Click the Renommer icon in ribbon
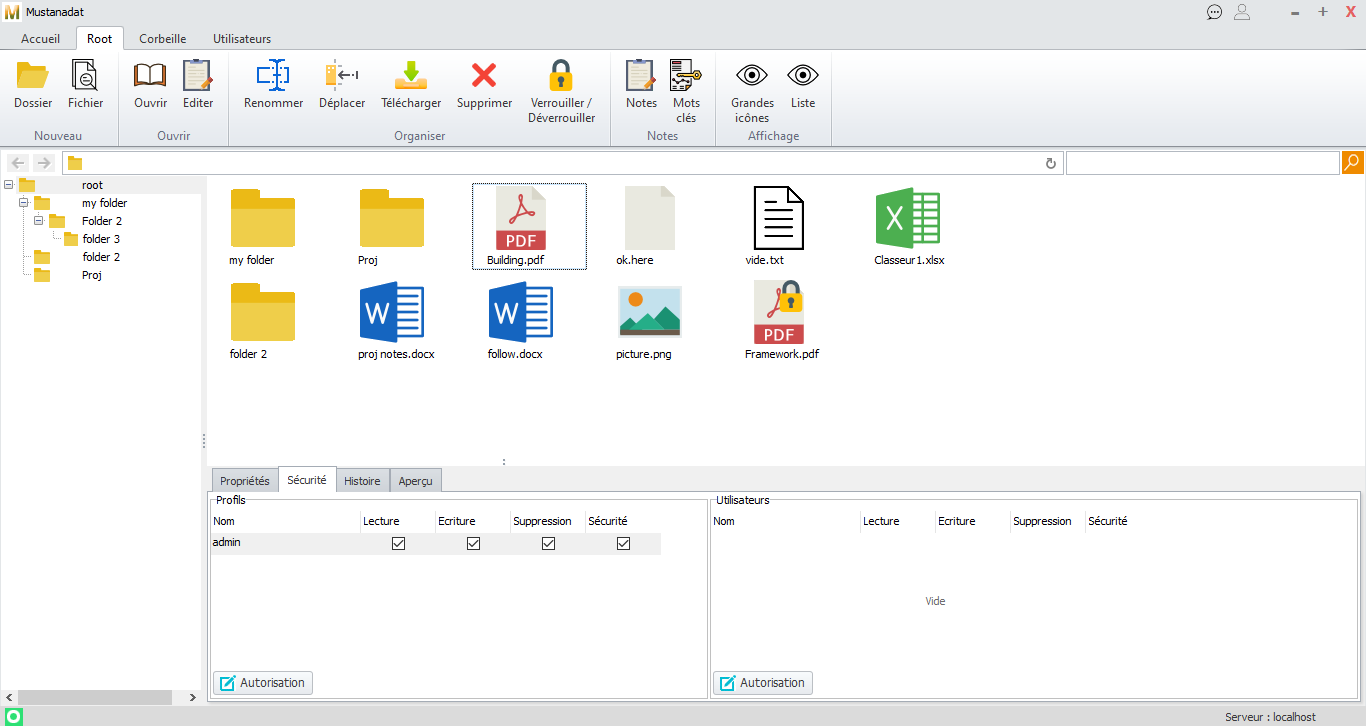Image resolution: width=1366 pixels, height=726 pixels. pos(273,76)
